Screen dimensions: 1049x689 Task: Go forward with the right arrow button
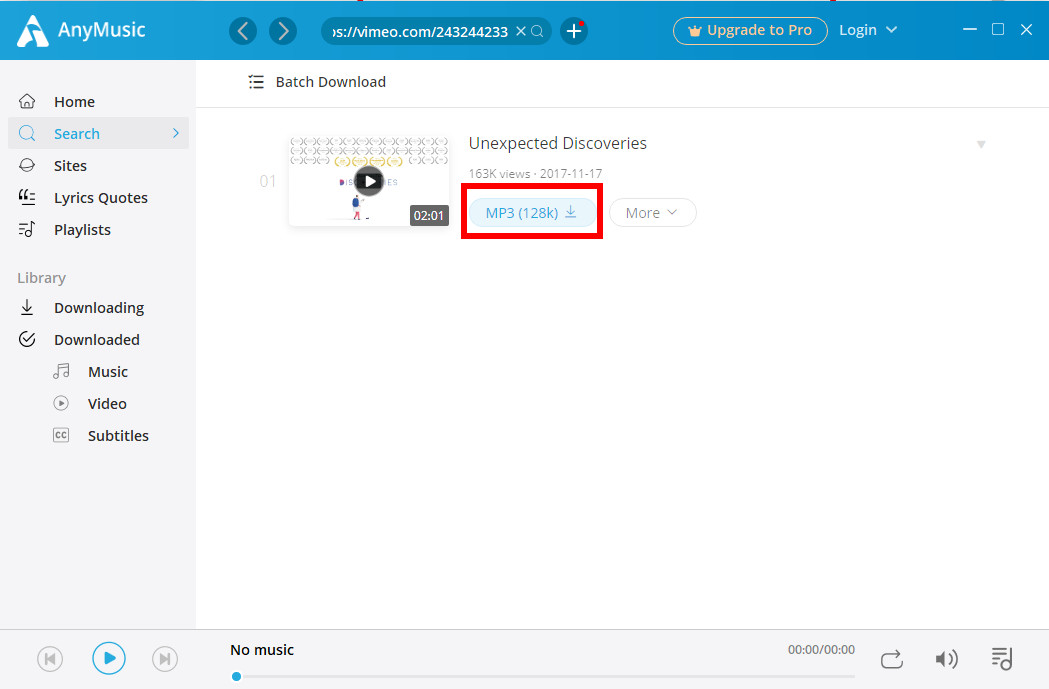(283, 31)
